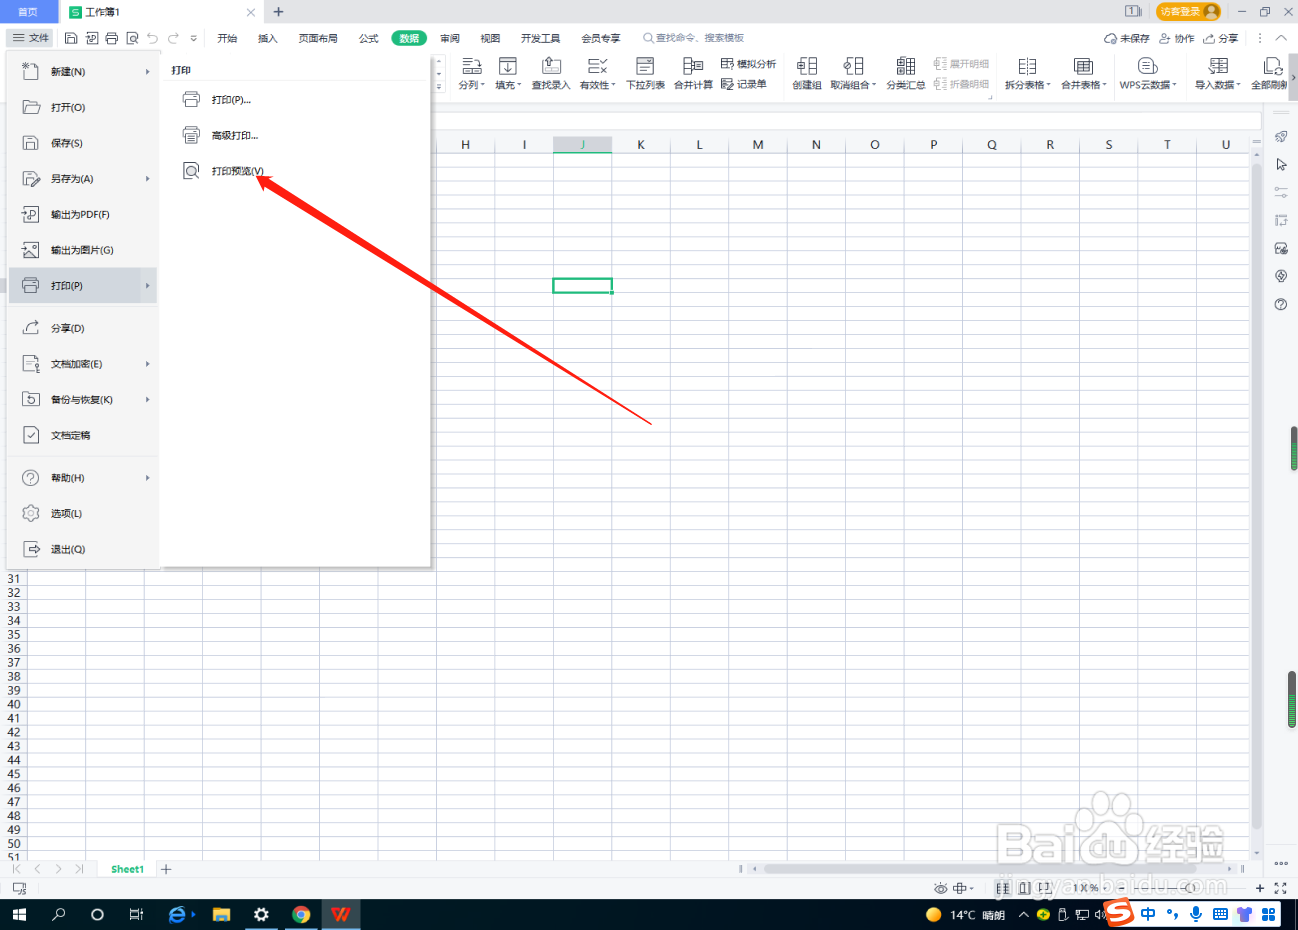Toggle the eye-protection mode icon
This screenshot has width=1298, height=930.
pos(940,888)
